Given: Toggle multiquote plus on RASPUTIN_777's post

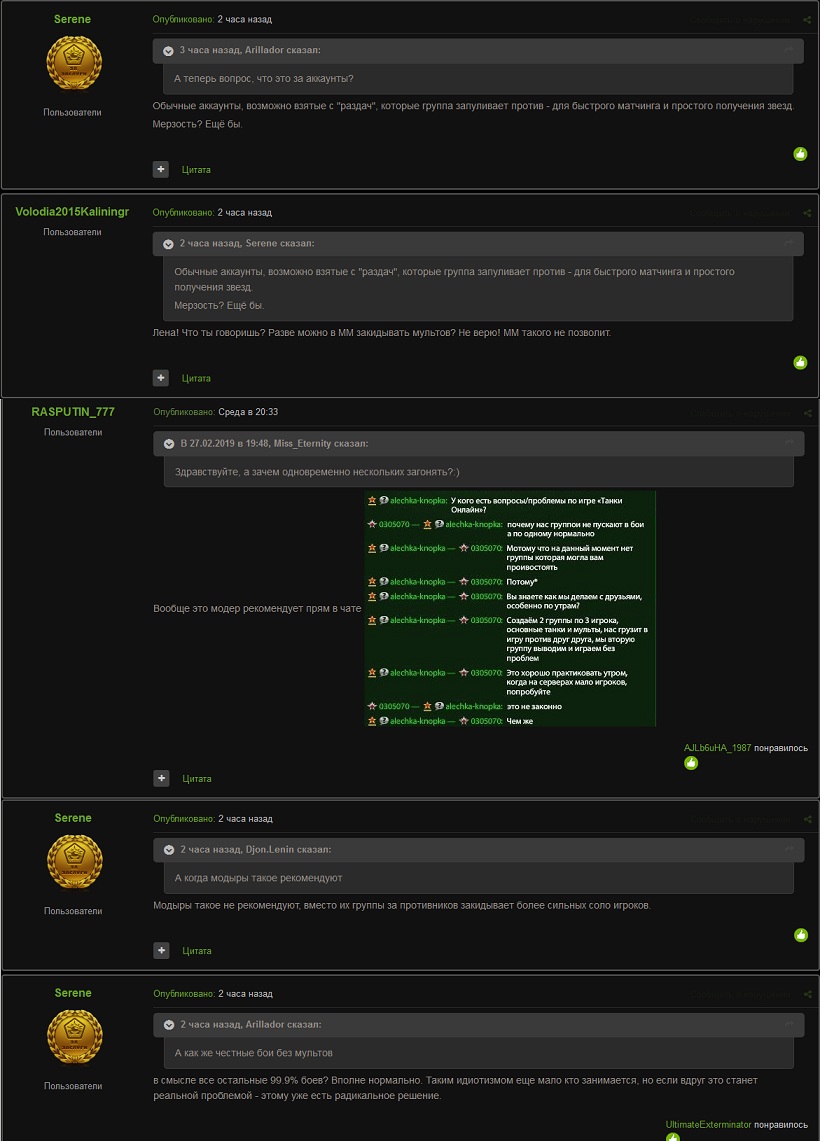Looking at the screenshot, I should 161,778.
